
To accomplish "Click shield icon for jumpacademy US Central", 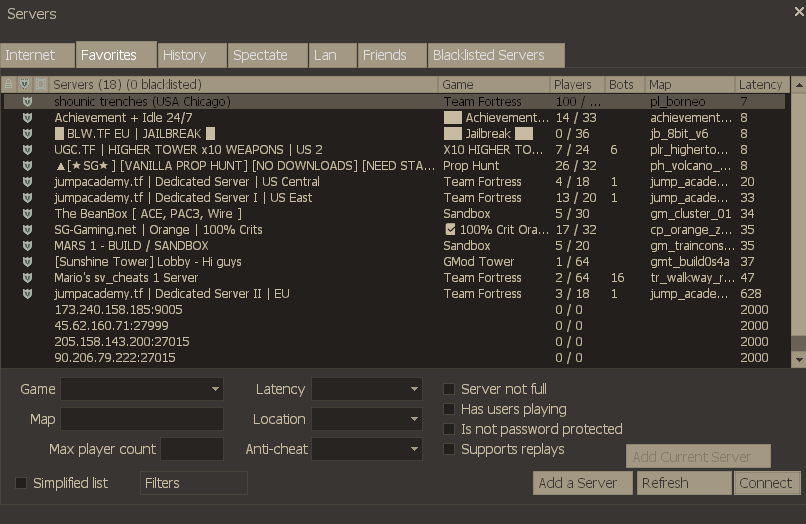I will pyautogui.click(x=27, y=182).
